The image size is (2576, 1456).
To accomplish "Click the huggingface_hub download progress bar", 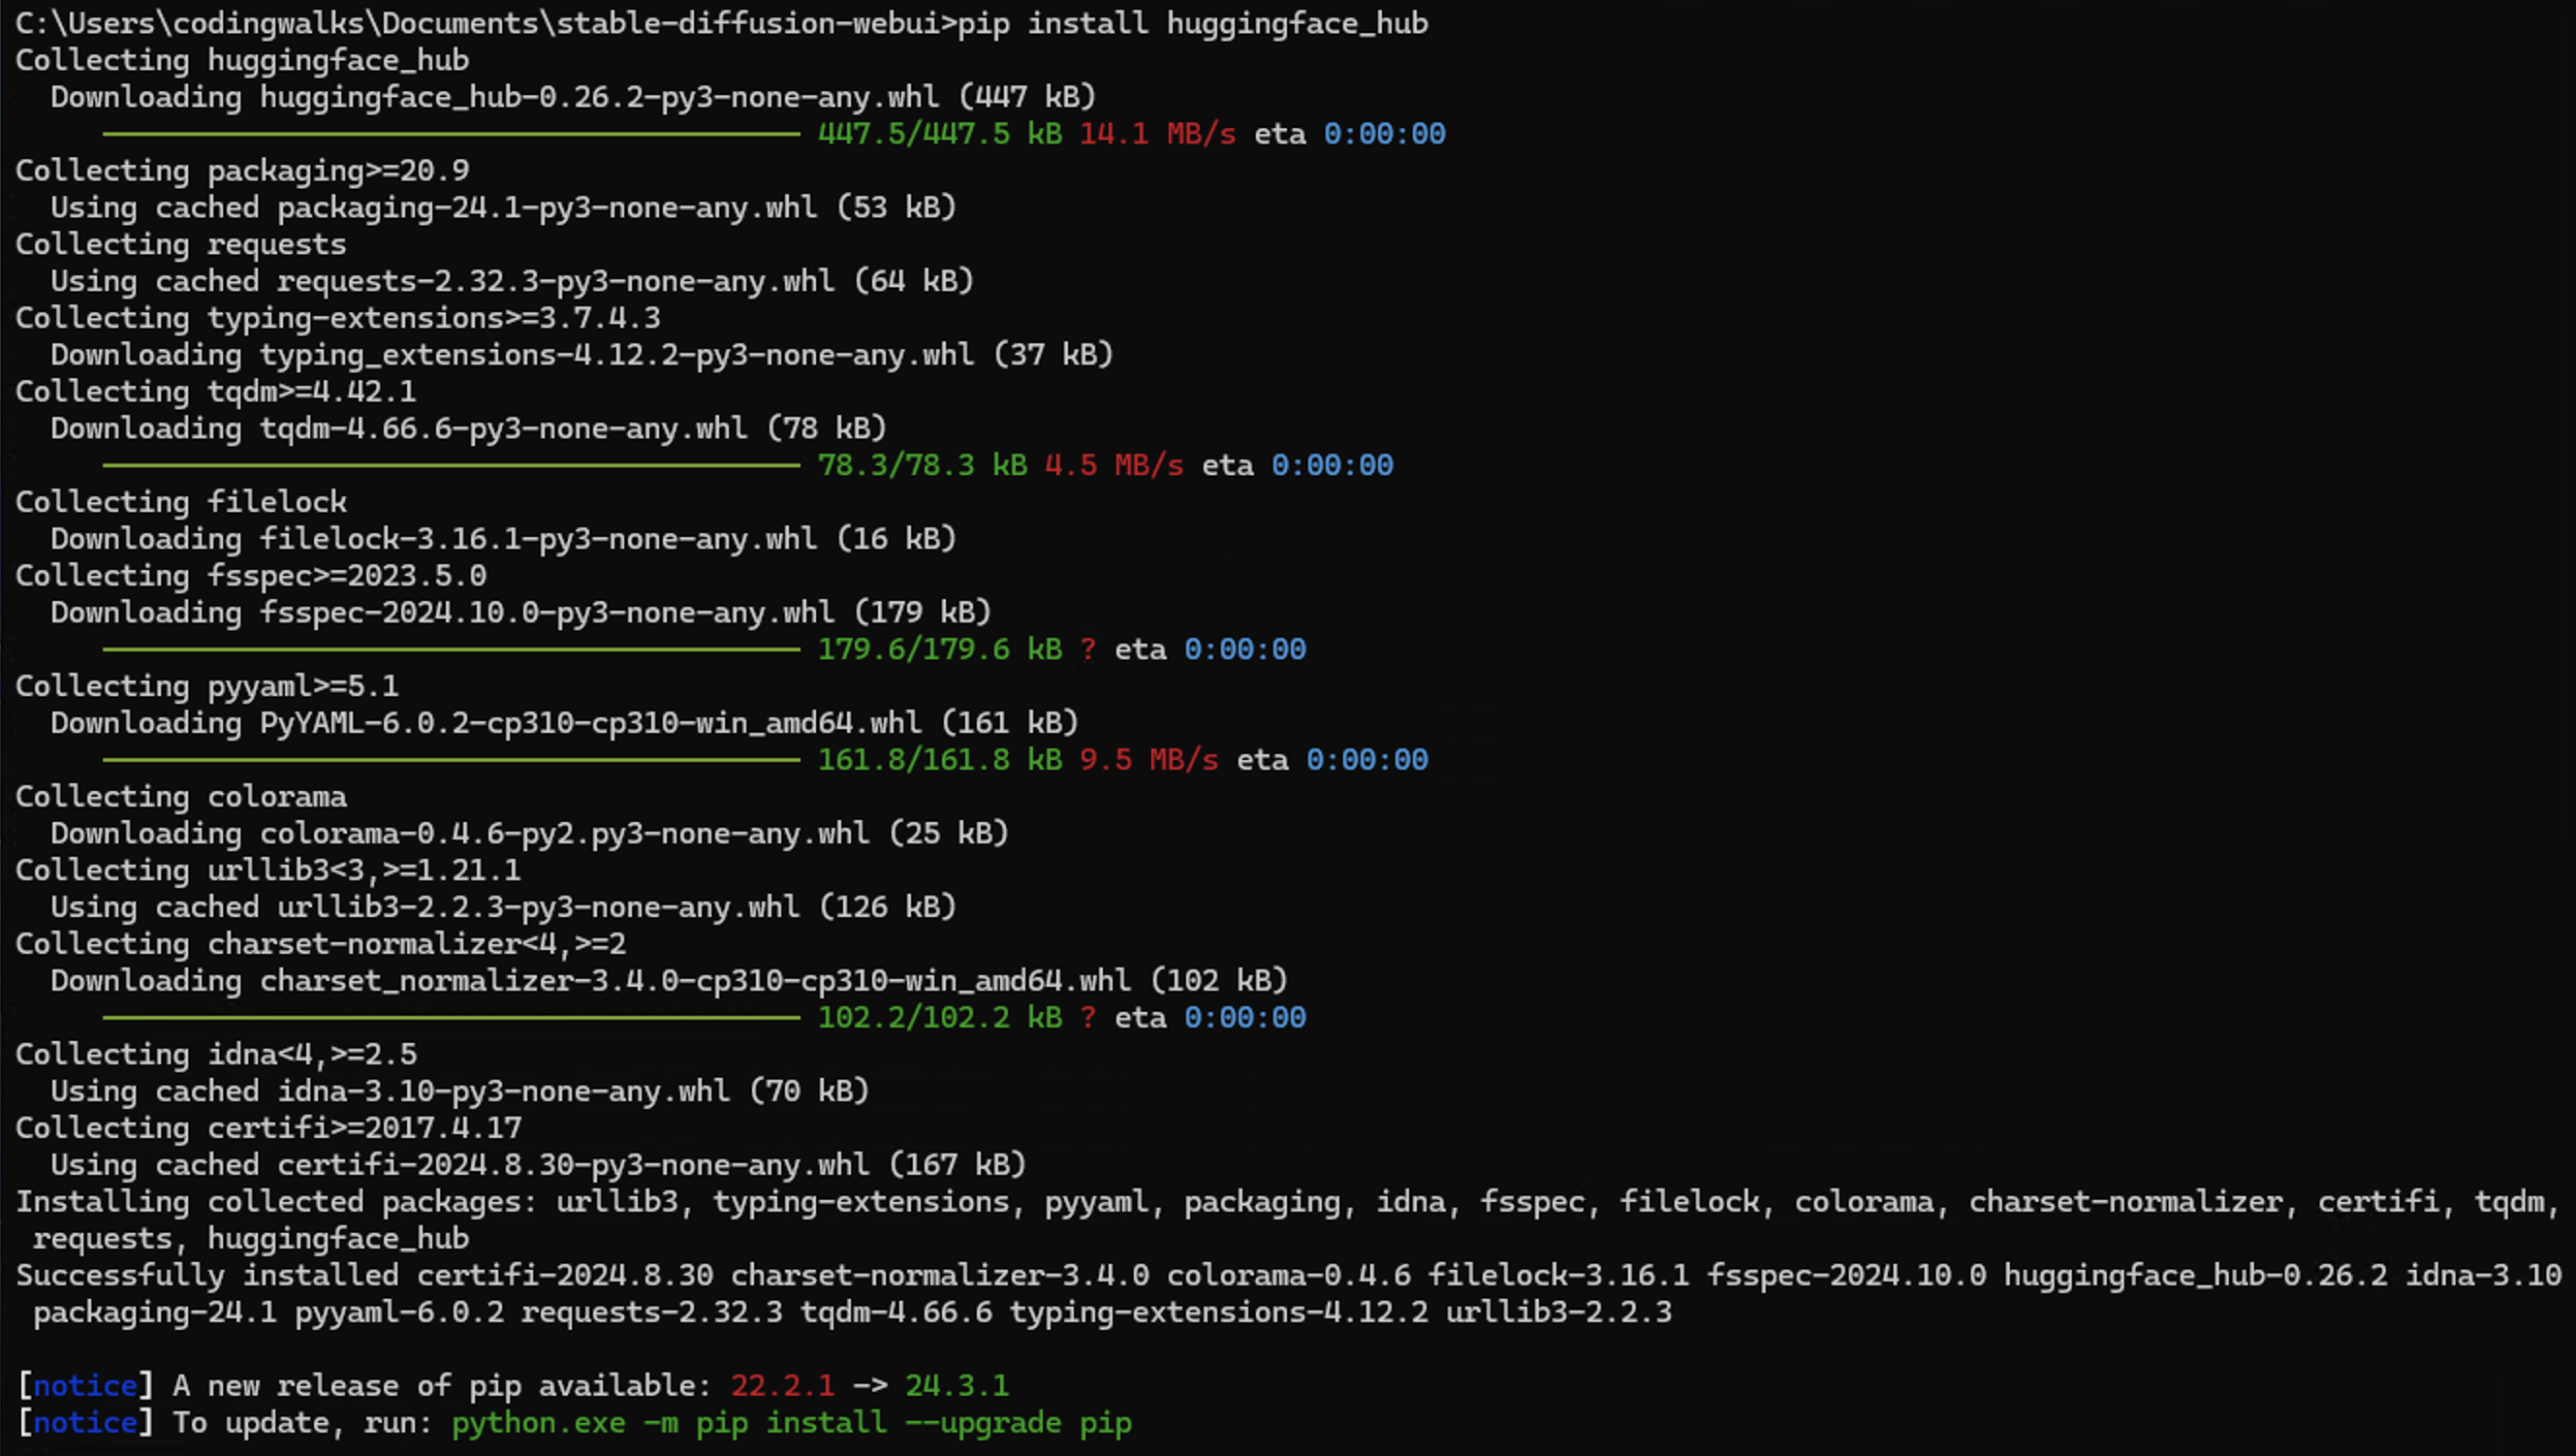I will click(450, 133).
